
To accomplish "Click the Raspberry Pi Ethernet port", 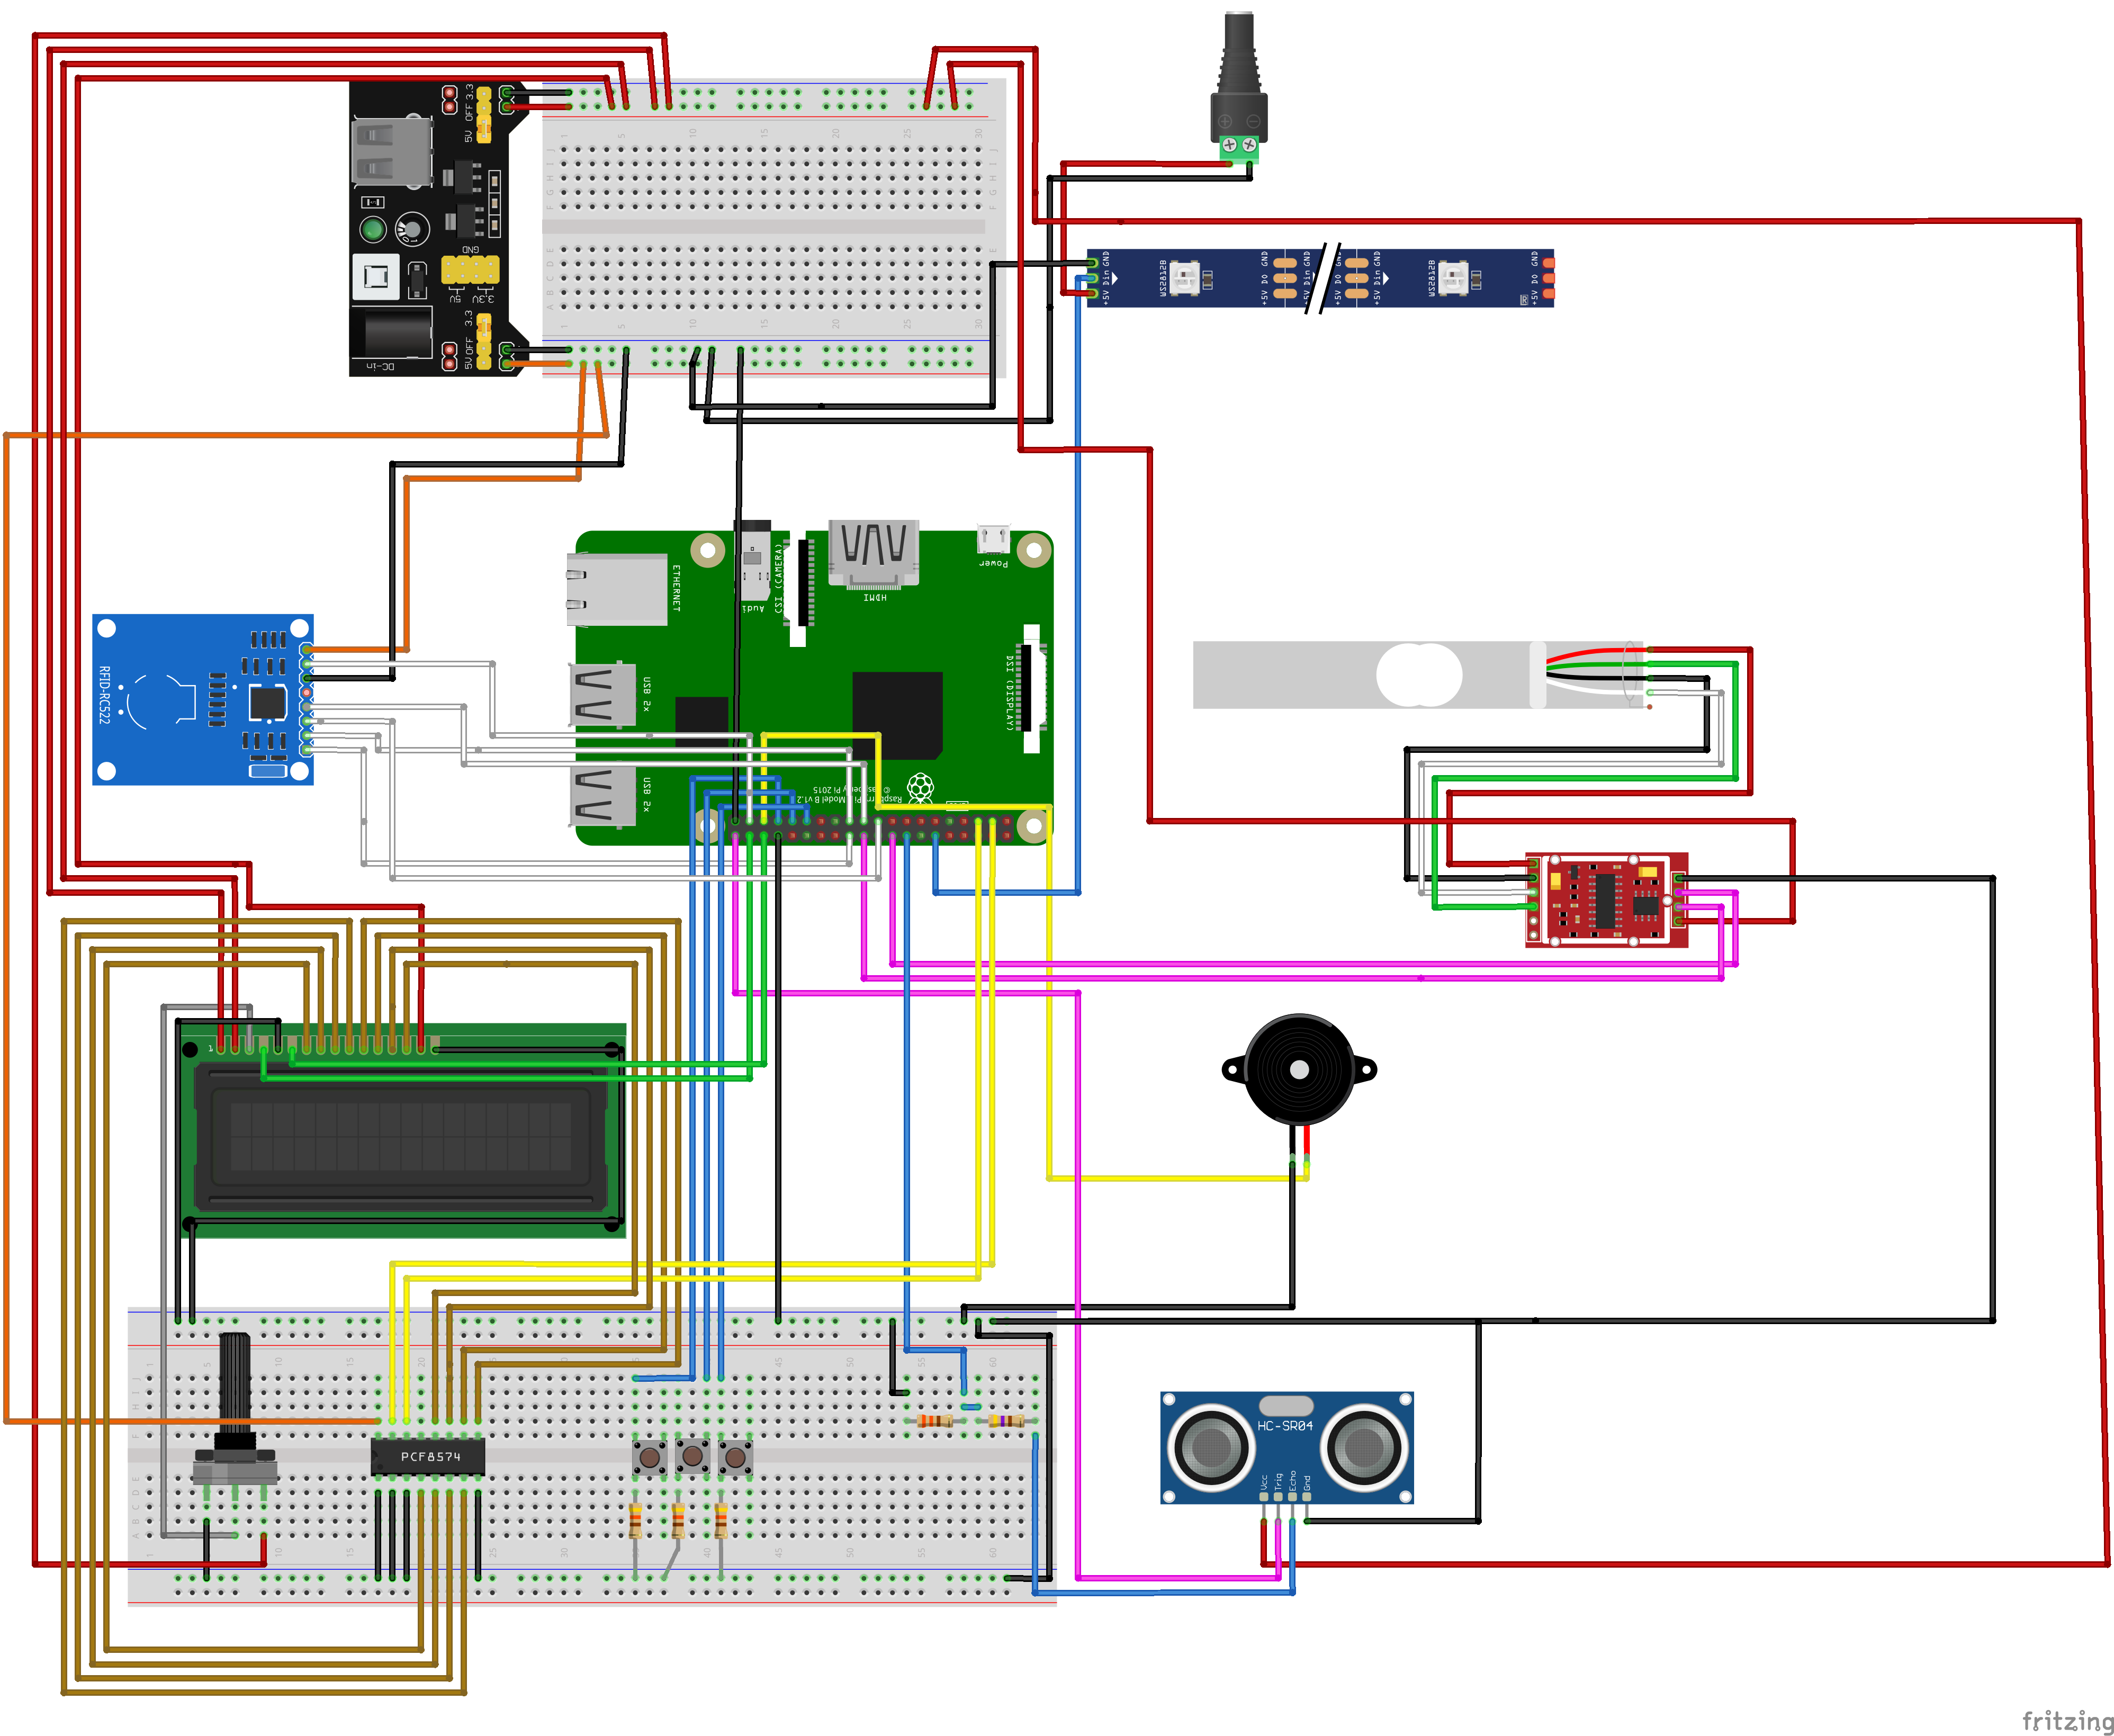I will point(617,590).
